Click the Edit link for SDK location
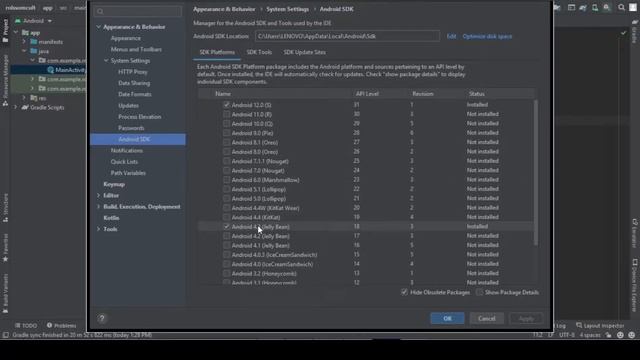Image resolution: width=640 pixels, height=360 pixels. tap(451, 36)
